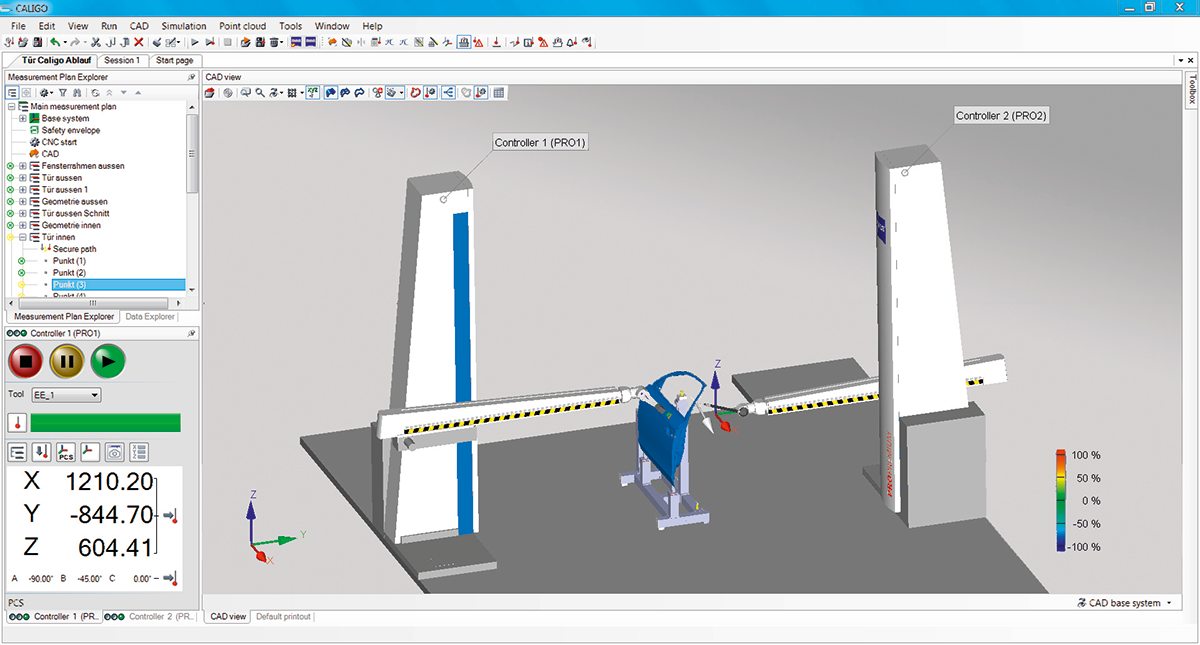Click the highlighted lock icon in main toolbar
Viewport: 1200px width, 645px height.
click(464, 42)
